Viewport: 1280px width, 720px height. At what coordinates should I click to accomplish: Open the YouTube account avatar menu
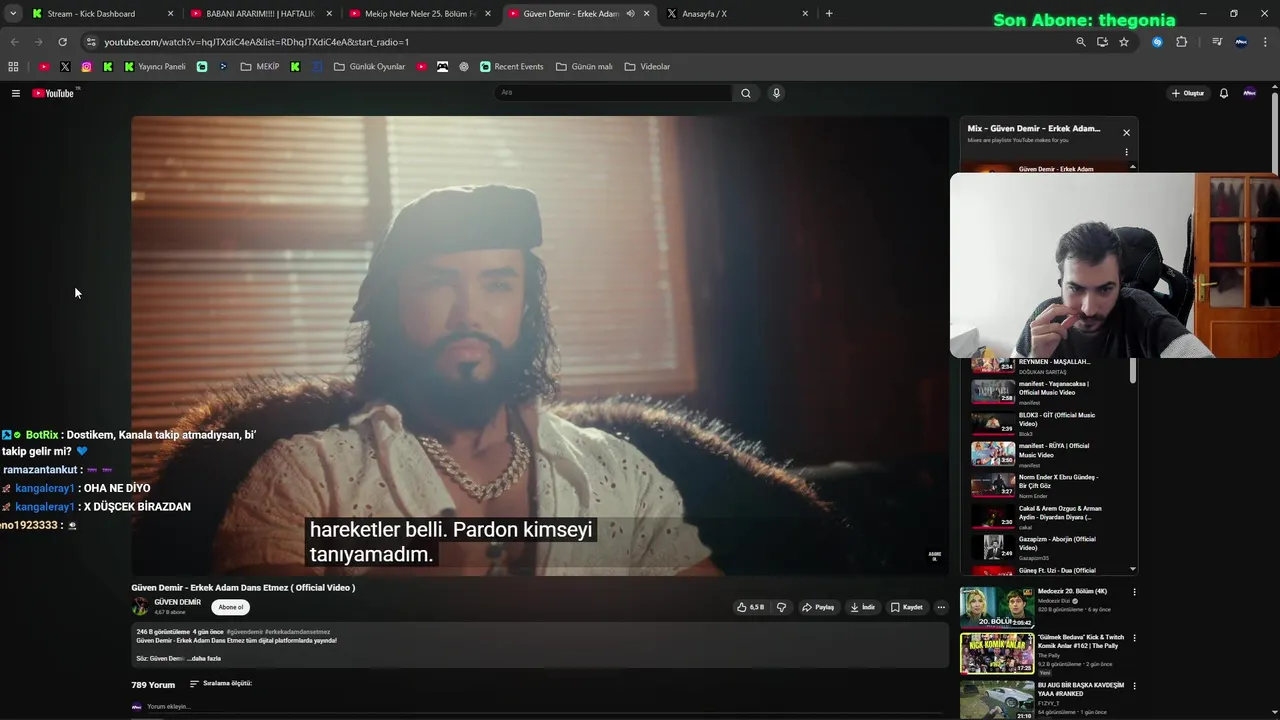pyautogui.click(x=1249, y=93)
